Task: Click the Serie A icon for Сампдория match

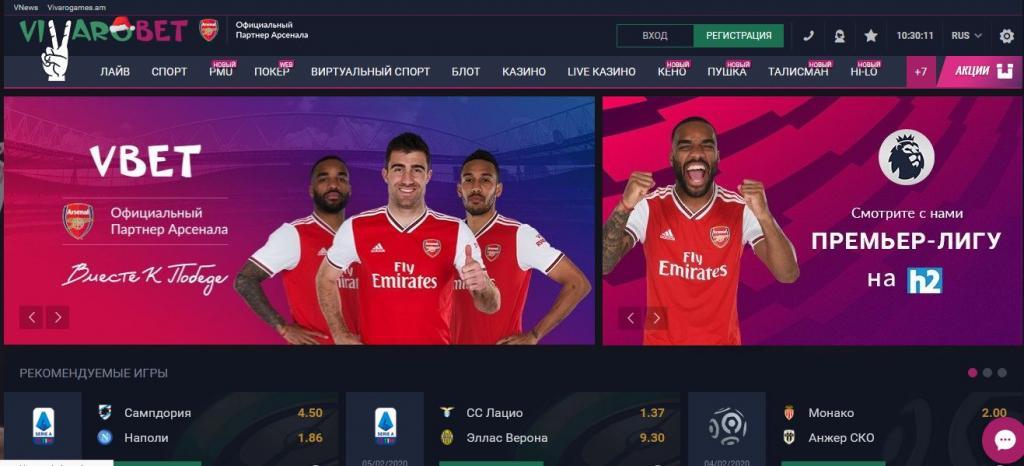Action: click(x=43, y=426)
